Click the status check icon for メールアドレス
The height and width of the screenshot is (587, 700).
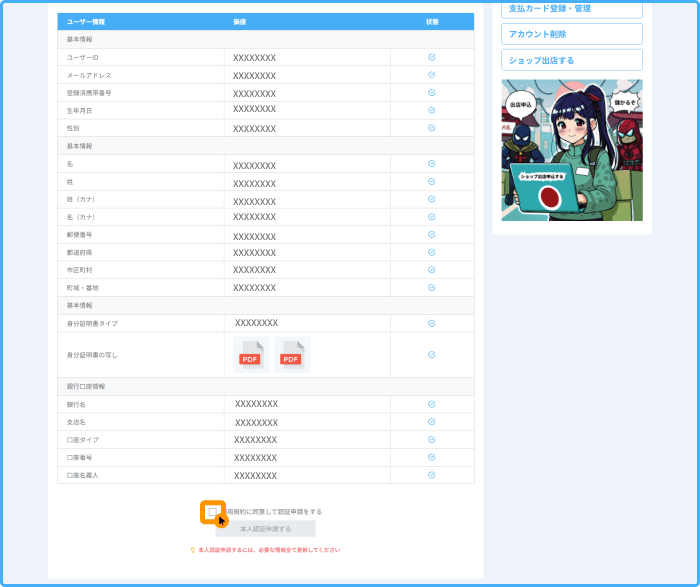click(432, 75)
